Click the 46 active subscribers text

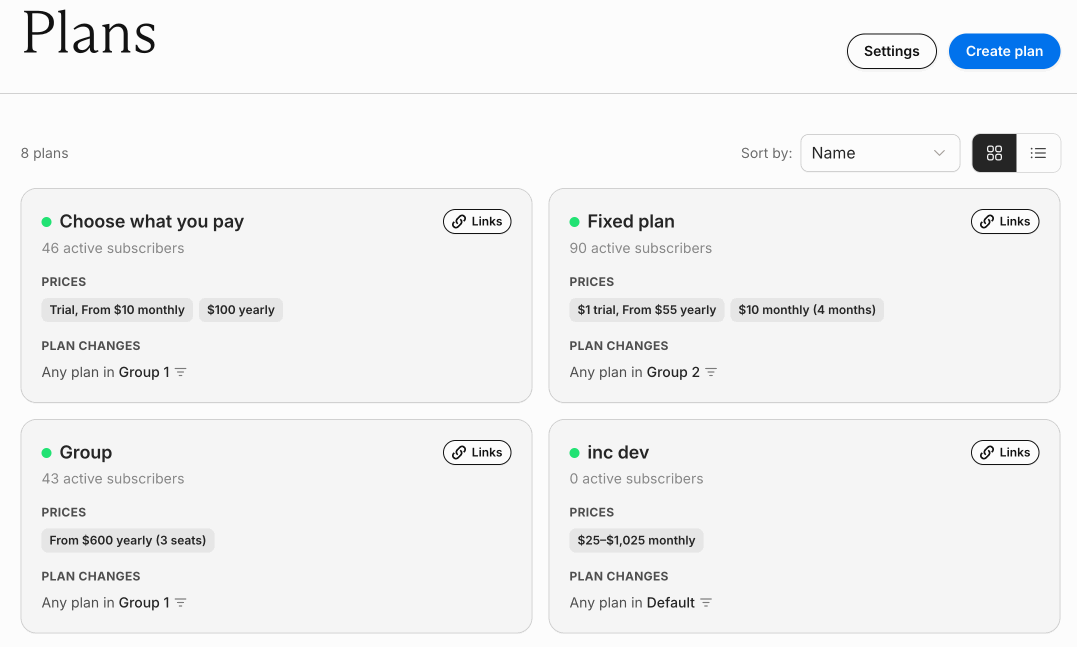tap(113, 248)
